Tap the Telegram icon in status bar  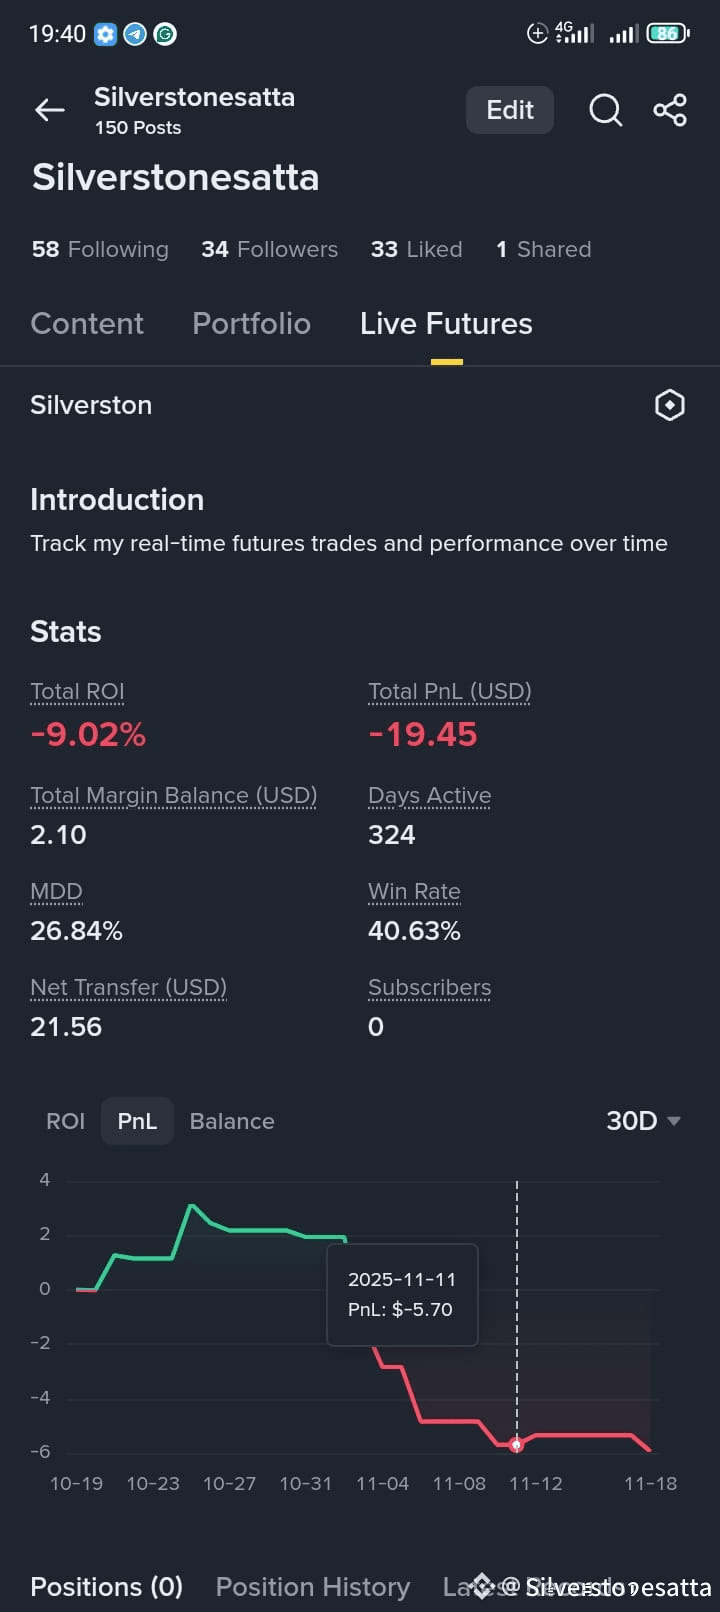pos(135,34)
